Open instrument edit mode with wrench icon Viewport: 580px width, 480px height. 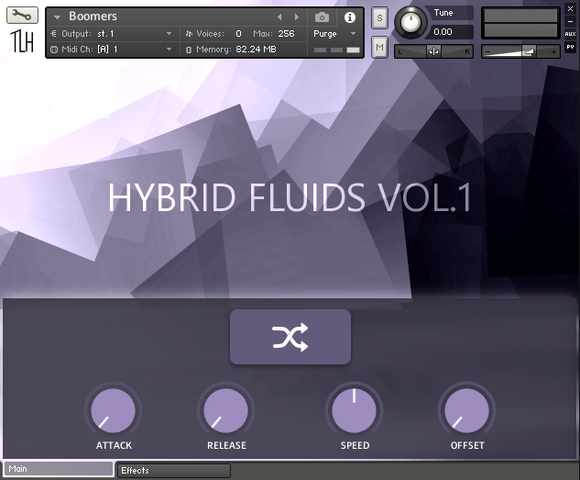pos(22,15)
